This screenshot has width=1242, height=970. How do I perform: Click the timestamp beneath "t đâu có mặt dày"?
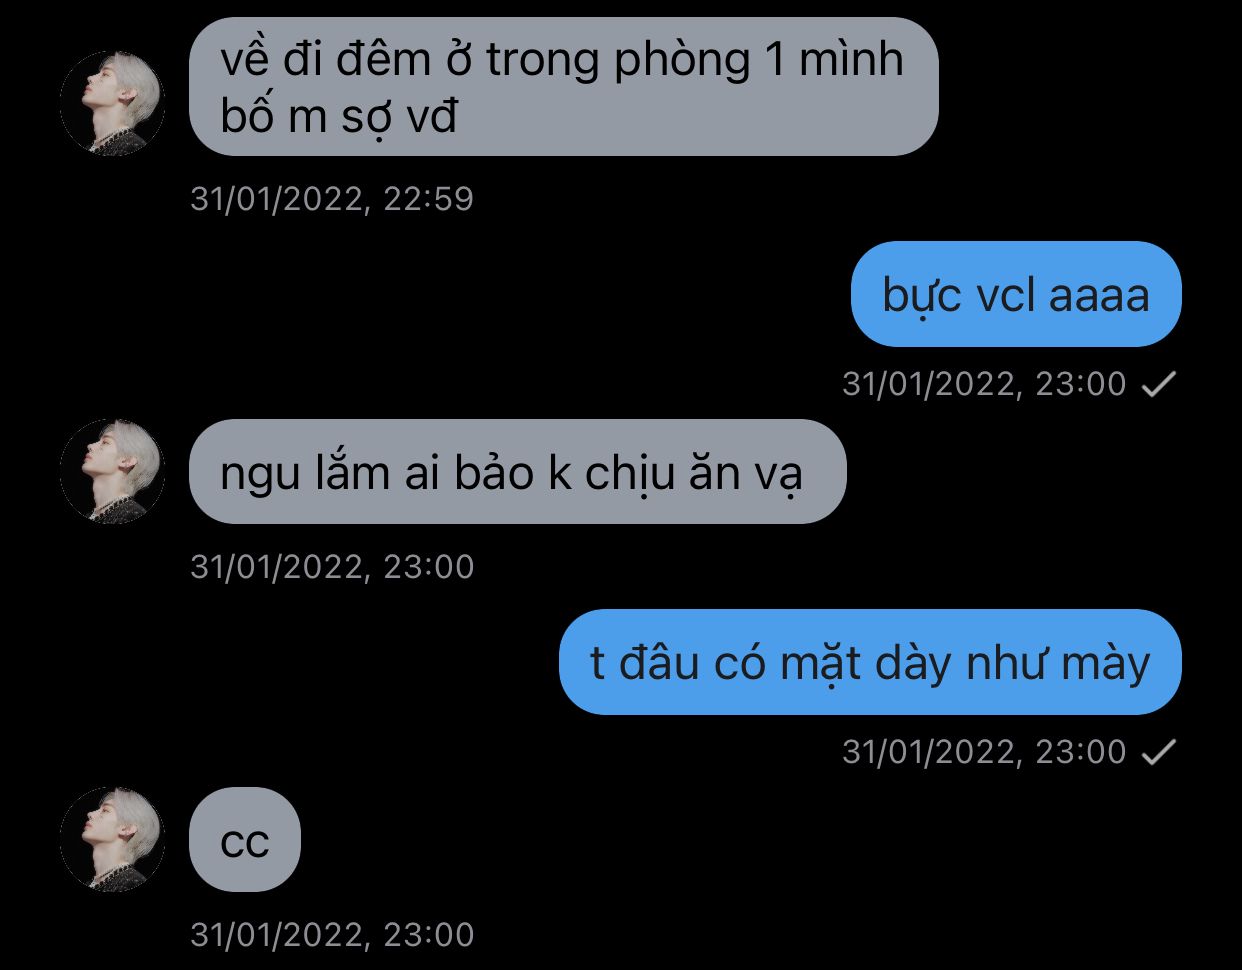point(984,752)
